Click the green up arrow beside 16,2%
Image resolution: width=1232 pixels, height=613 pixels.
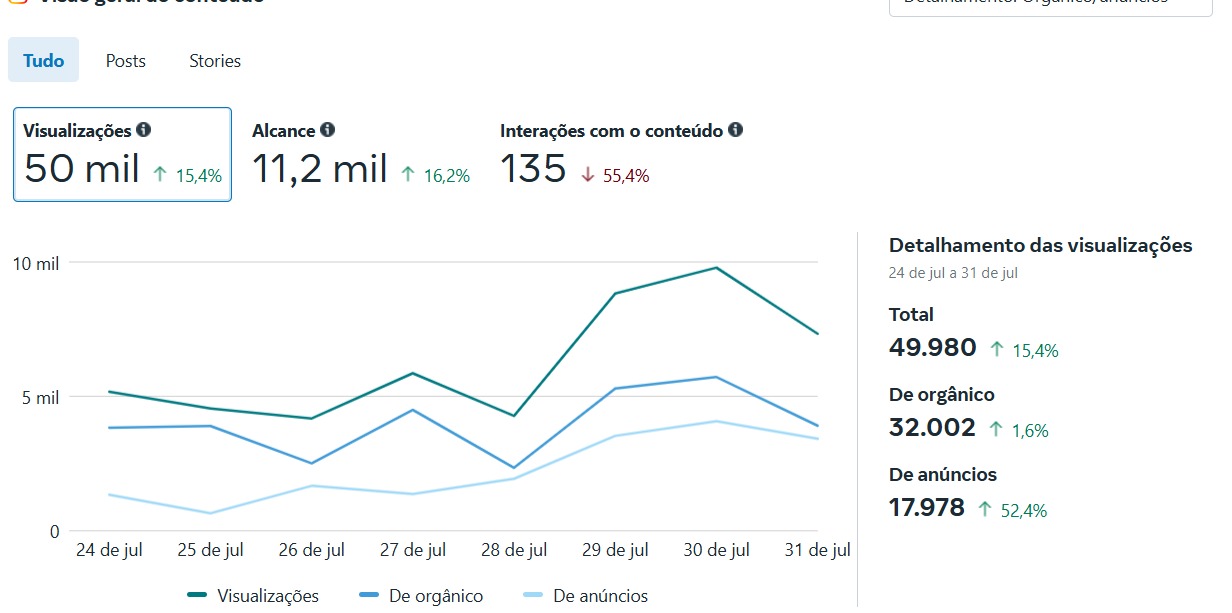(407, 175)
